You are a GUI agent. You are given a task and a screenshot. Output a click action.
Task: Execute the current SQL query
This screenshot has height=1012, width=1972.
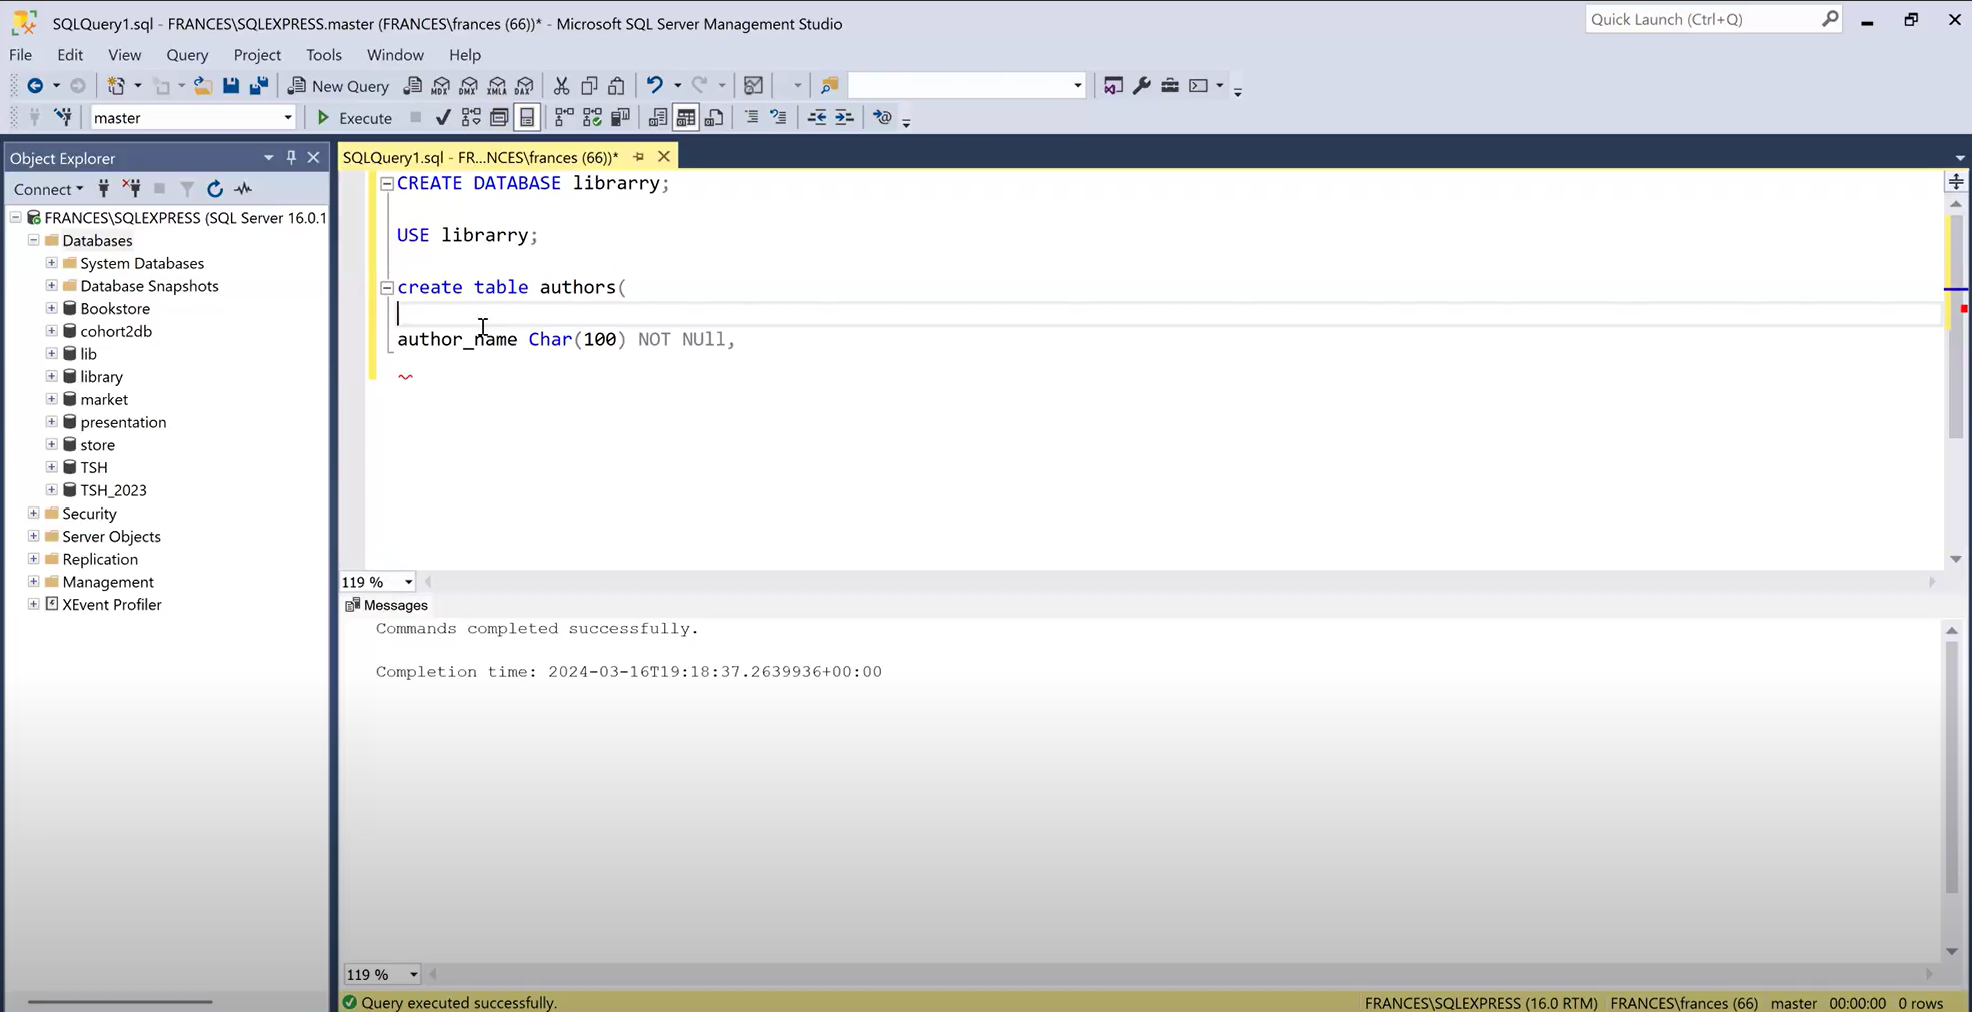(356, 117)
